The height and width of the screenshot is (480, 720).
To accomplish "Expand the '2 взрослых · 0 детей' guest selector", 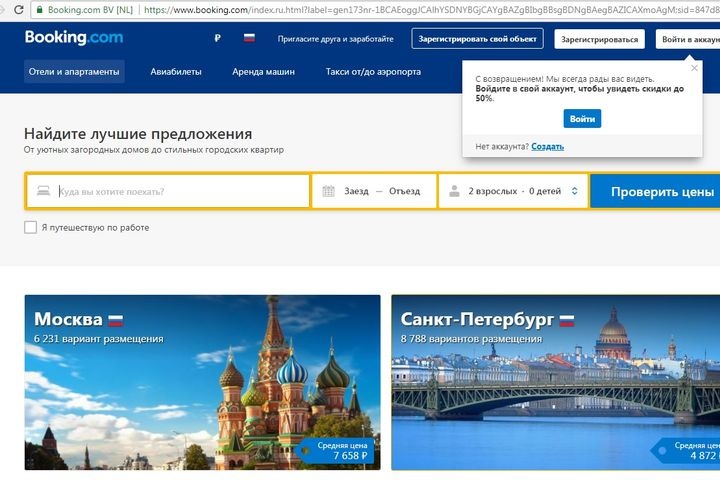I will (513, 191).
